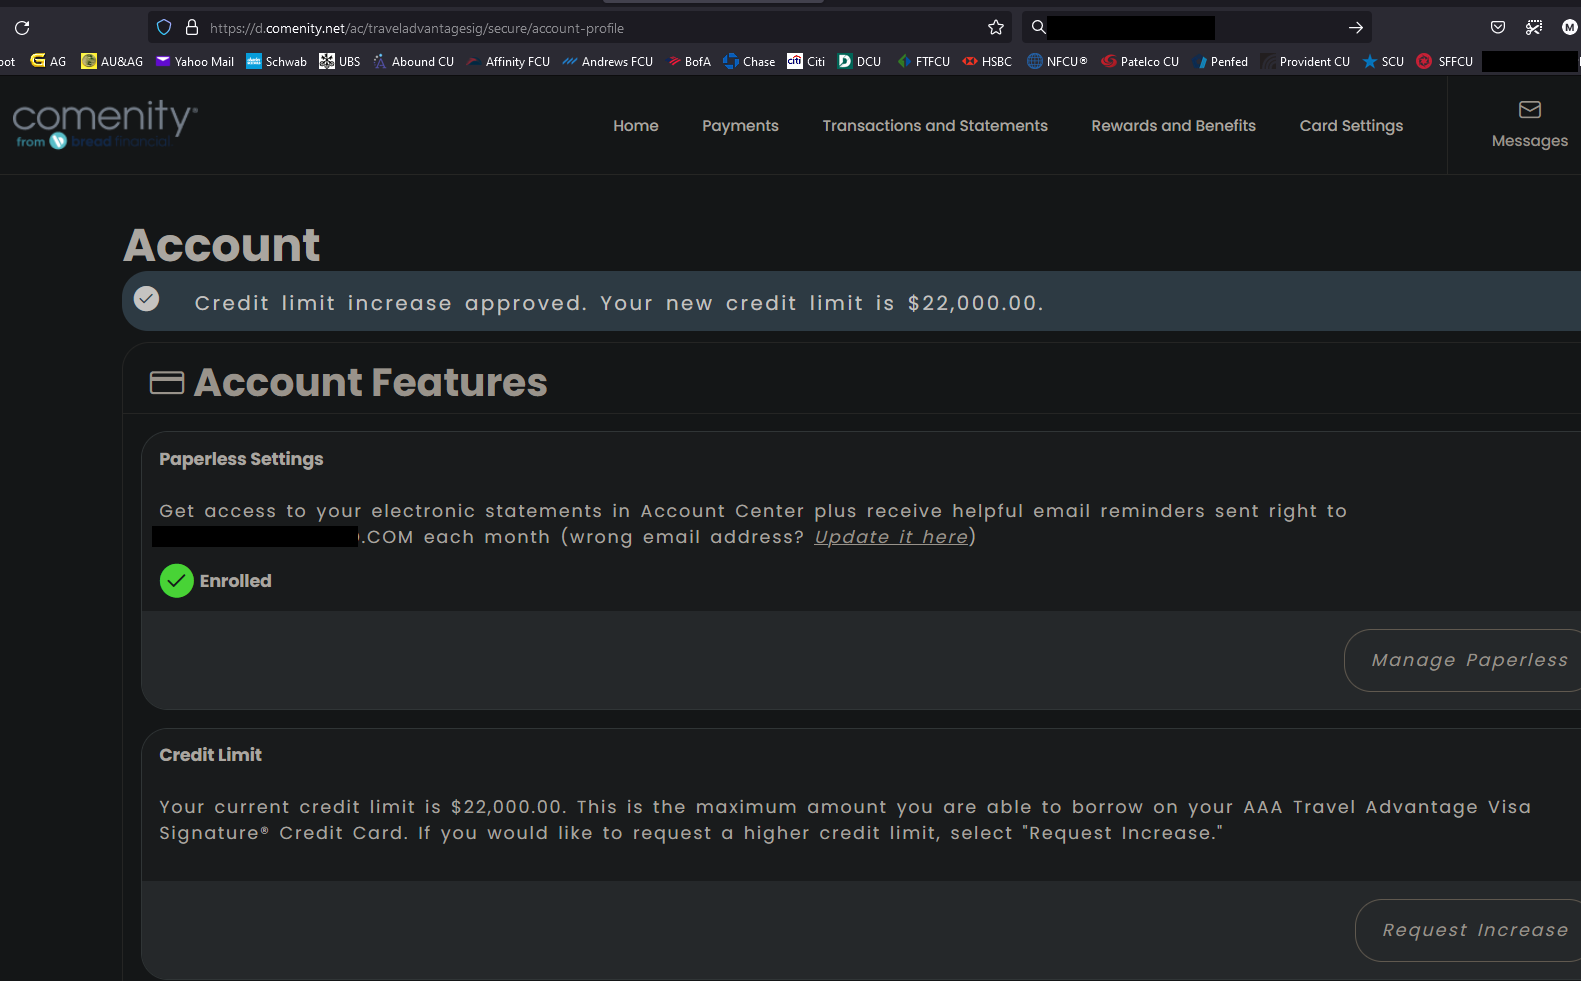
Task: Open the NFCU bookmark
Action: (x=1057, y=61)
